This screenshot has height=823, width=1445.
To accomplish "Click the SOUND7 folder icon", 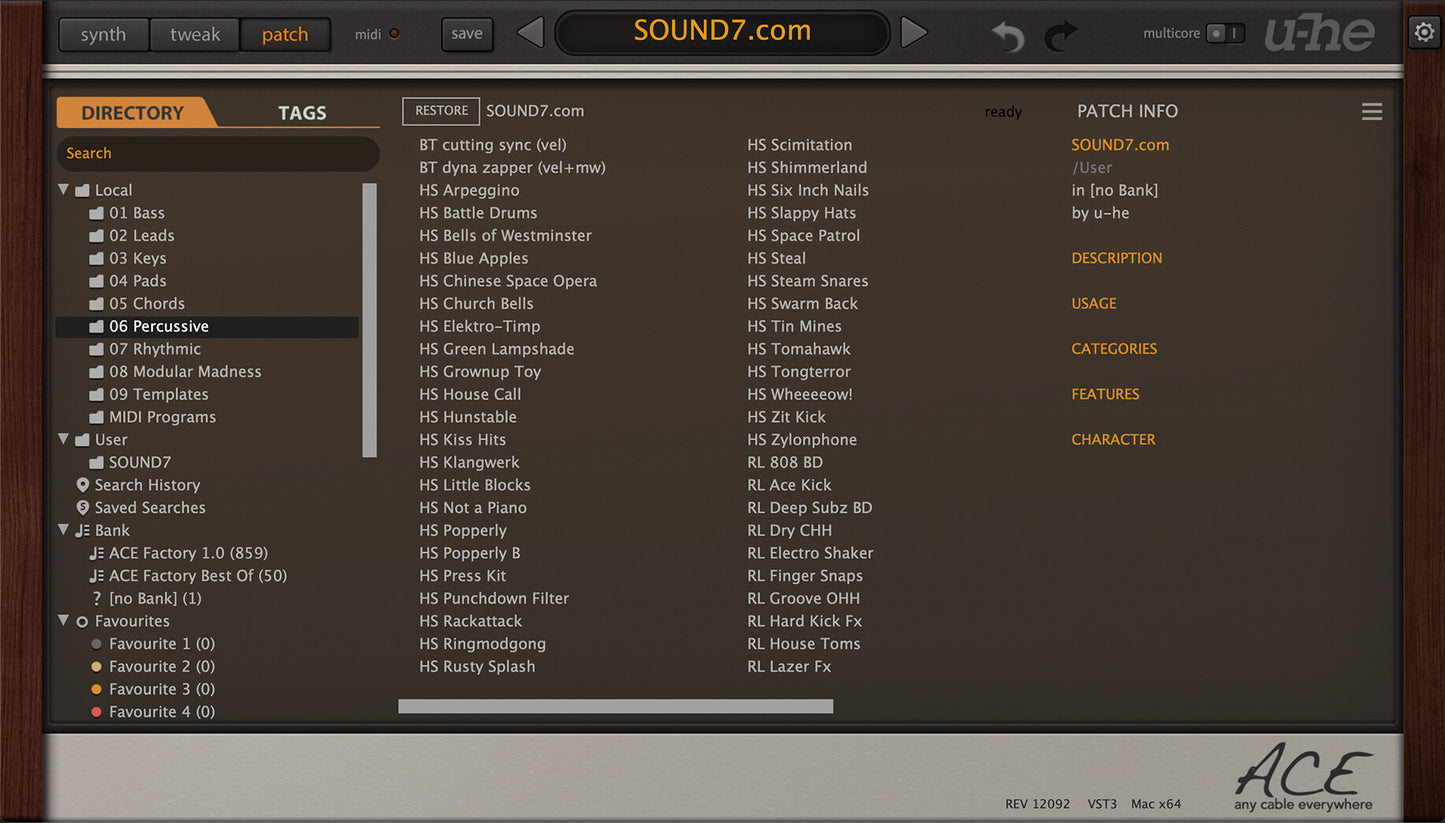I will click(x=96, y=462).
